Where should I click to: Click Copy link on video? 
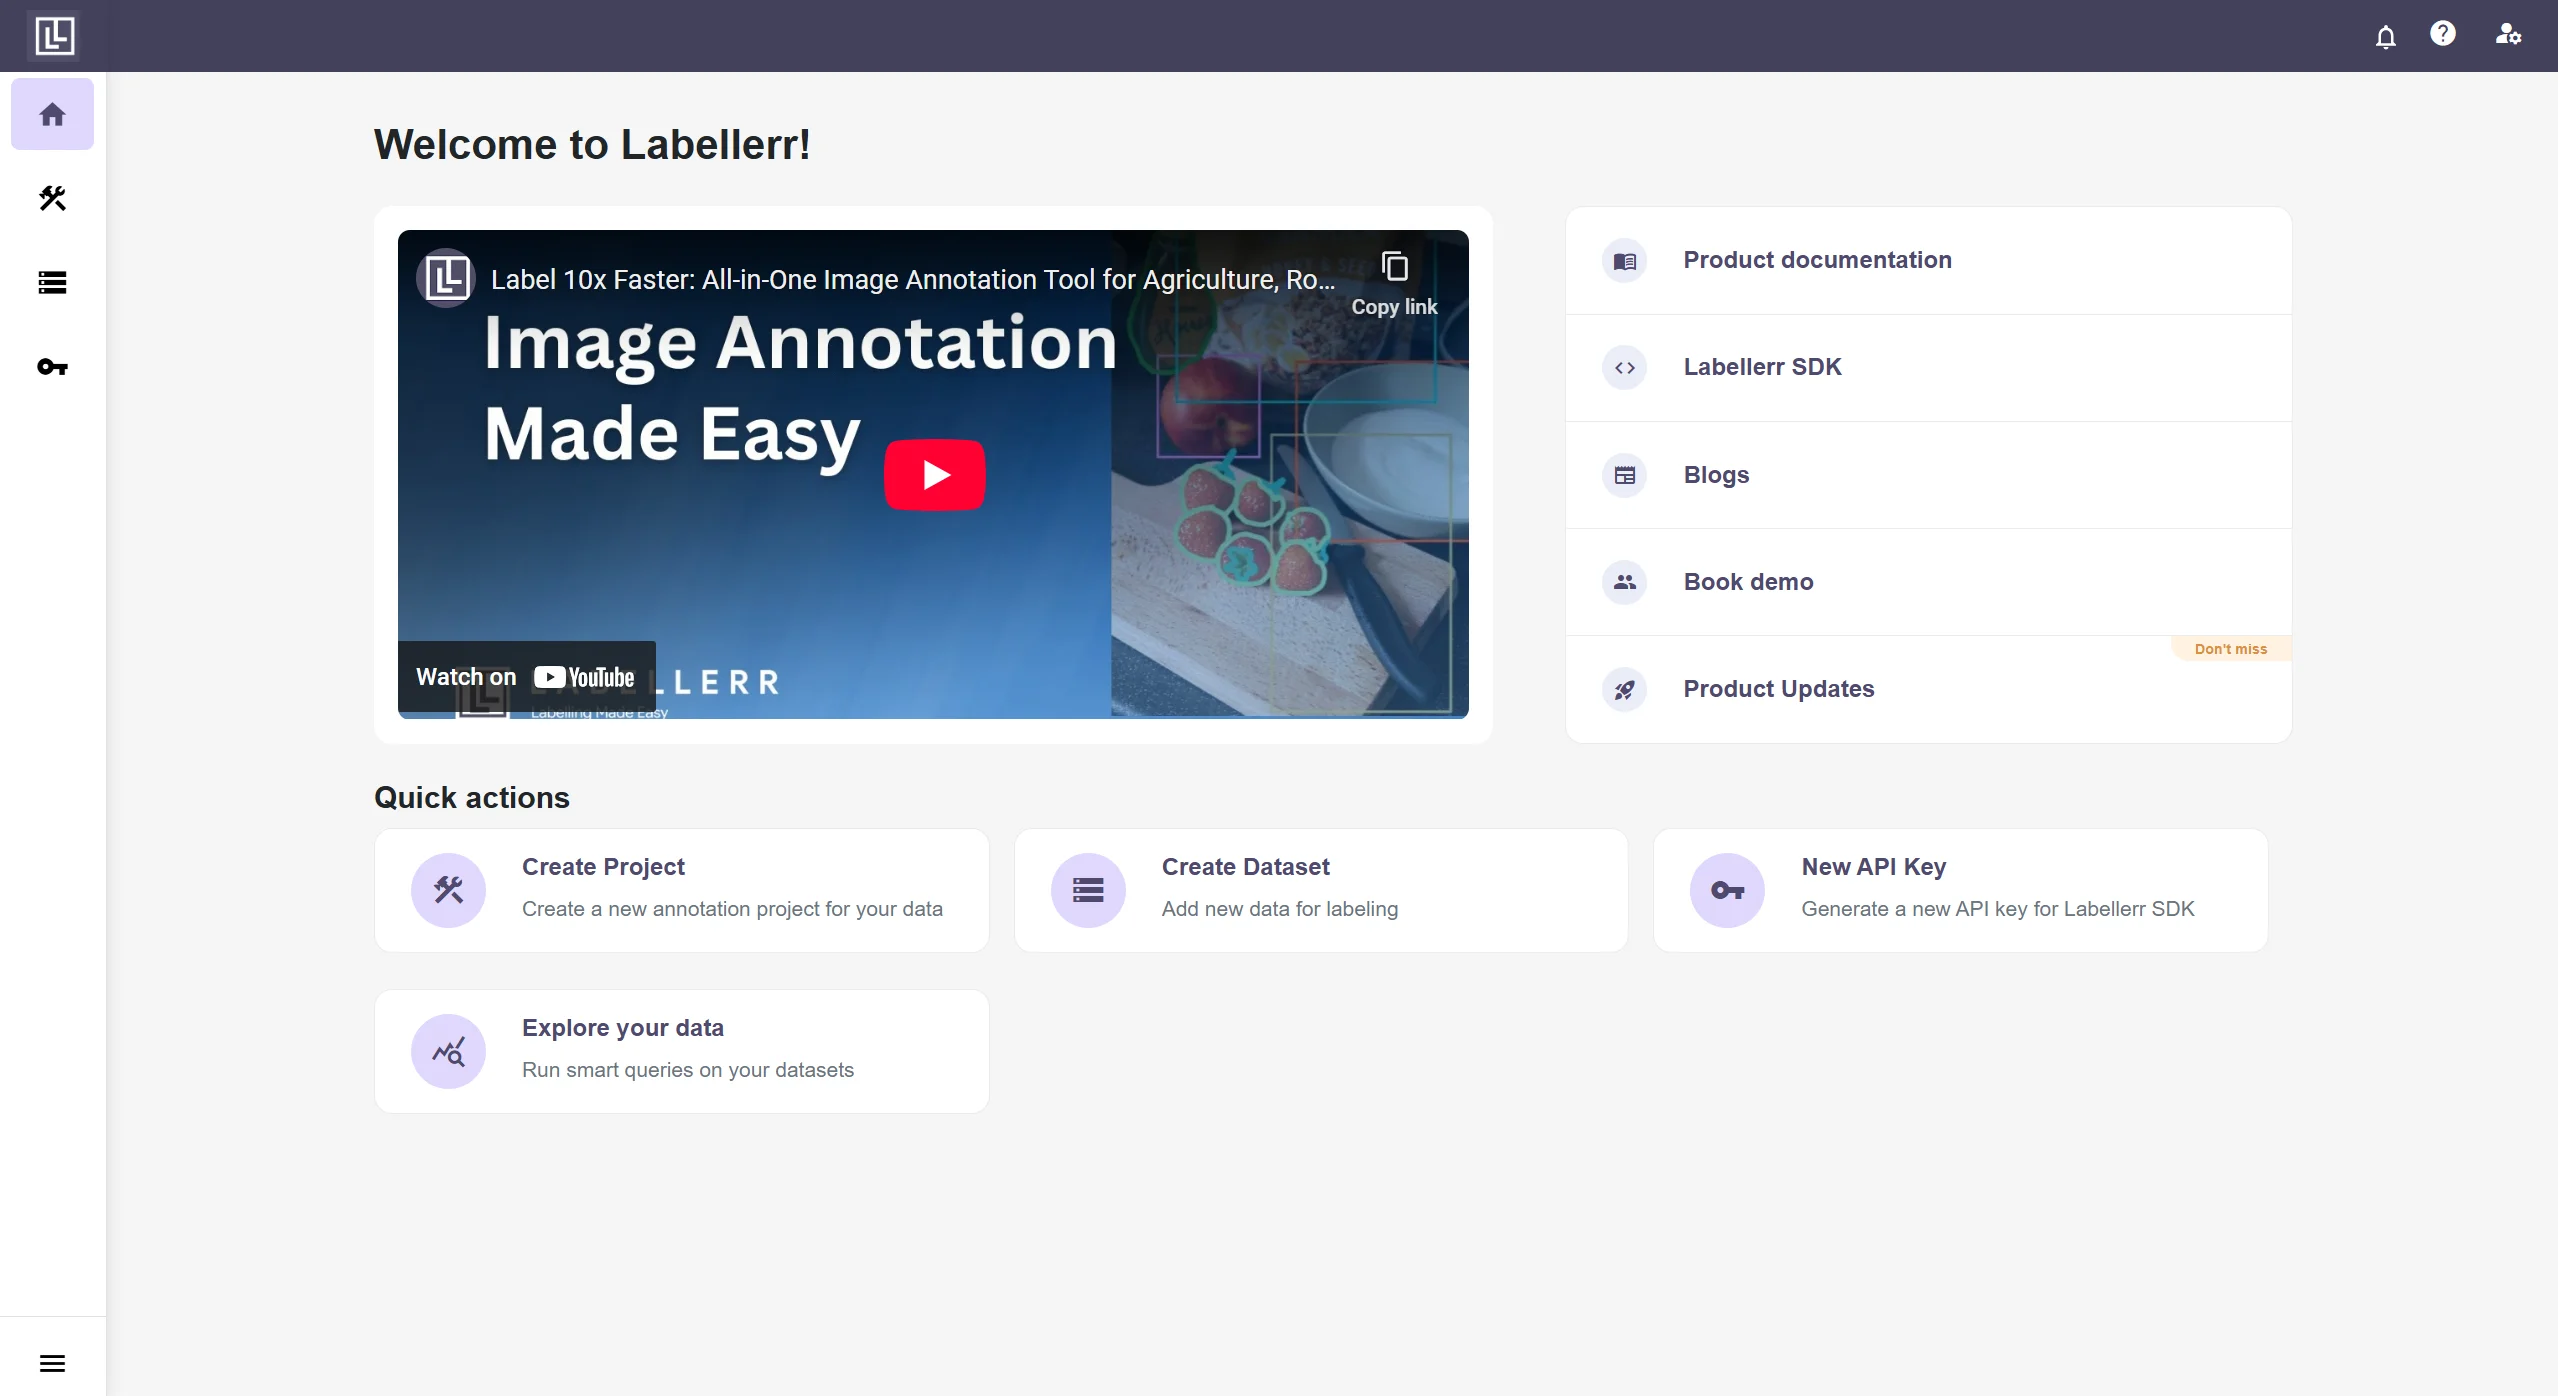coord(1394,282)
